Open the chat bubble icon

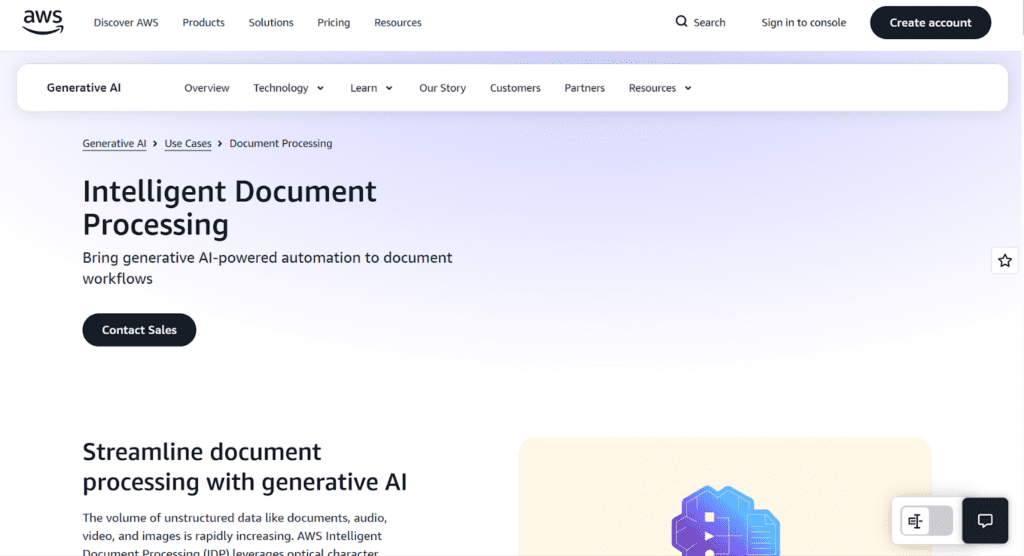tap(985, 521)
